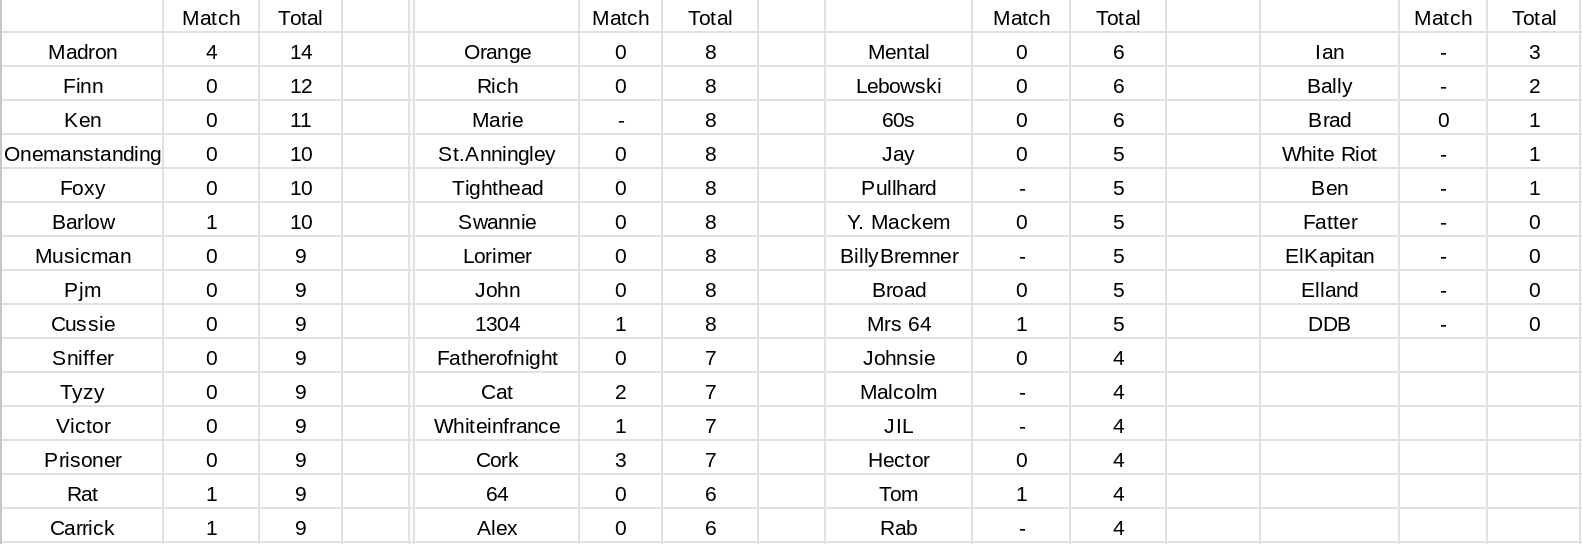Screen dimensions: 1582x544
Task: Select the Carrick name cell
Action: [x=82, y=528]
